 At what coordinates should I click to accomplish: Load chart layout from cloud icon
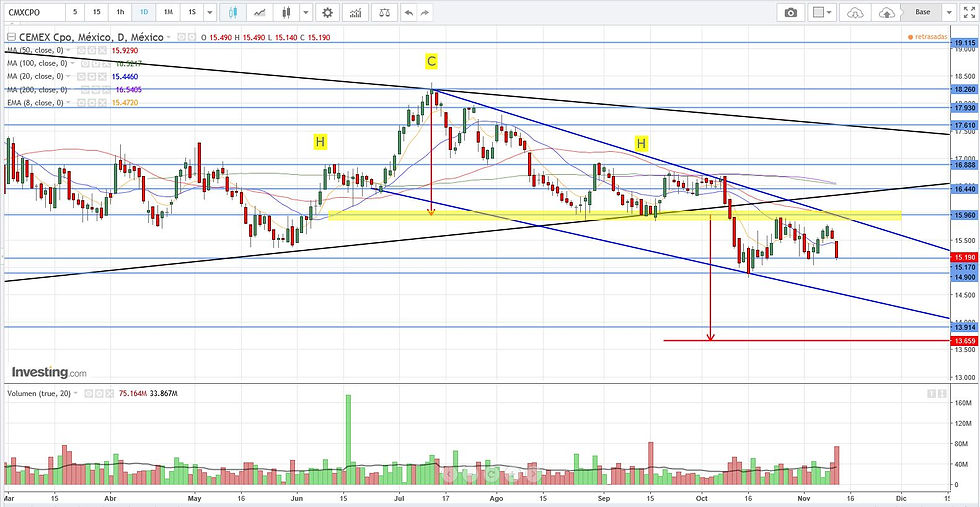tap(856, 12)
